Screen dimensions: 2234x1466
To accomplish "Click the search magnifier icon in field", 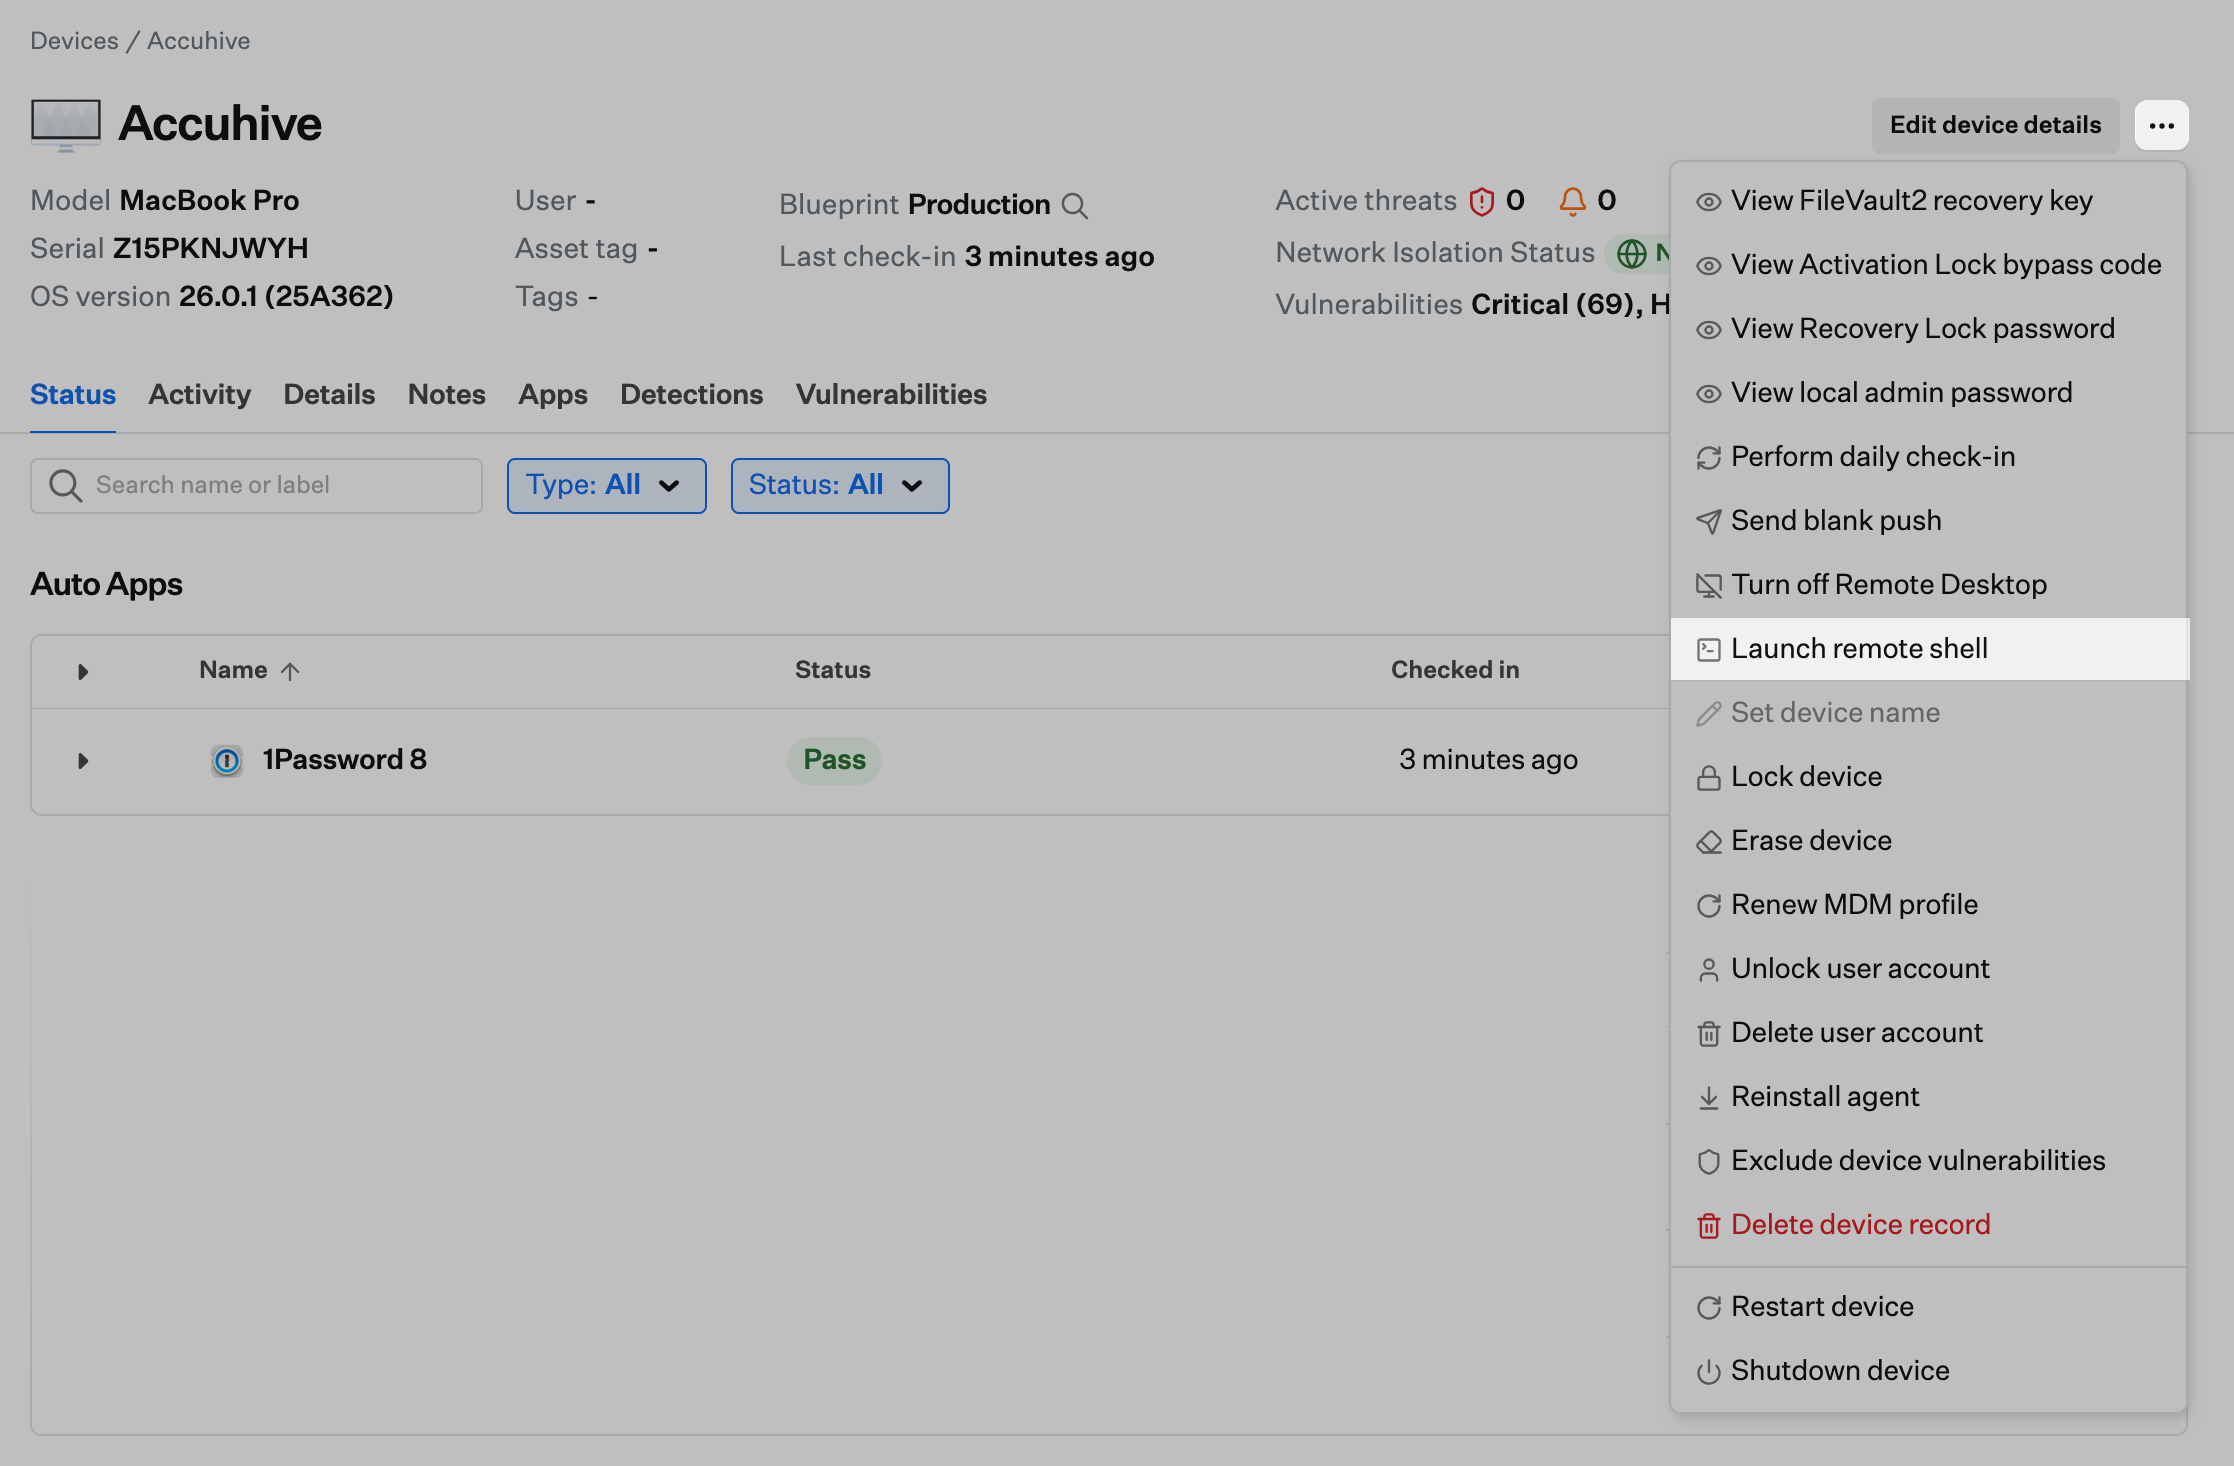I will (65, 486).
